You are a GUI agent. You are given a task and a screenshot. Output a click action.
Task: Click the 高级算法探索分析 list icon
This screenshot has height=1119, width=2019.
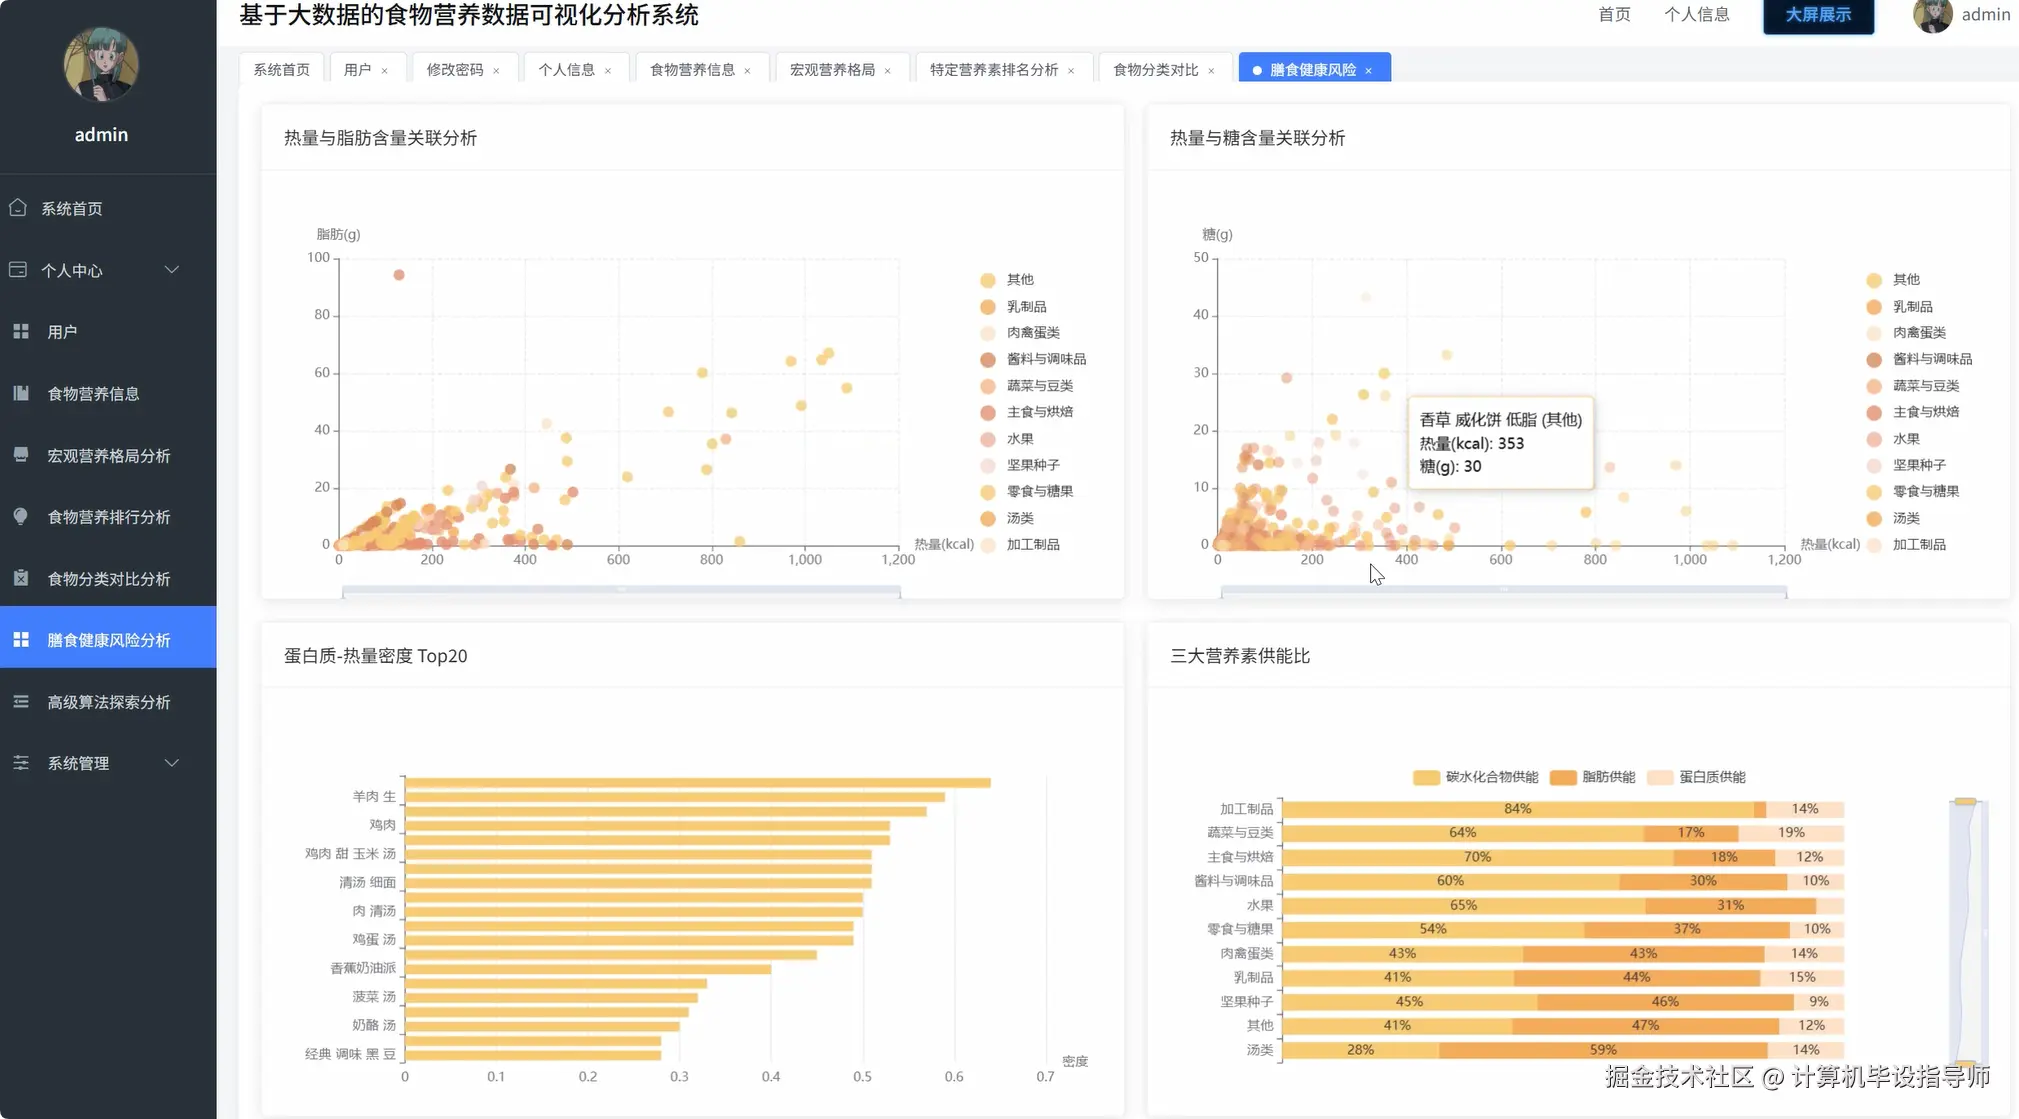(21, 702)
